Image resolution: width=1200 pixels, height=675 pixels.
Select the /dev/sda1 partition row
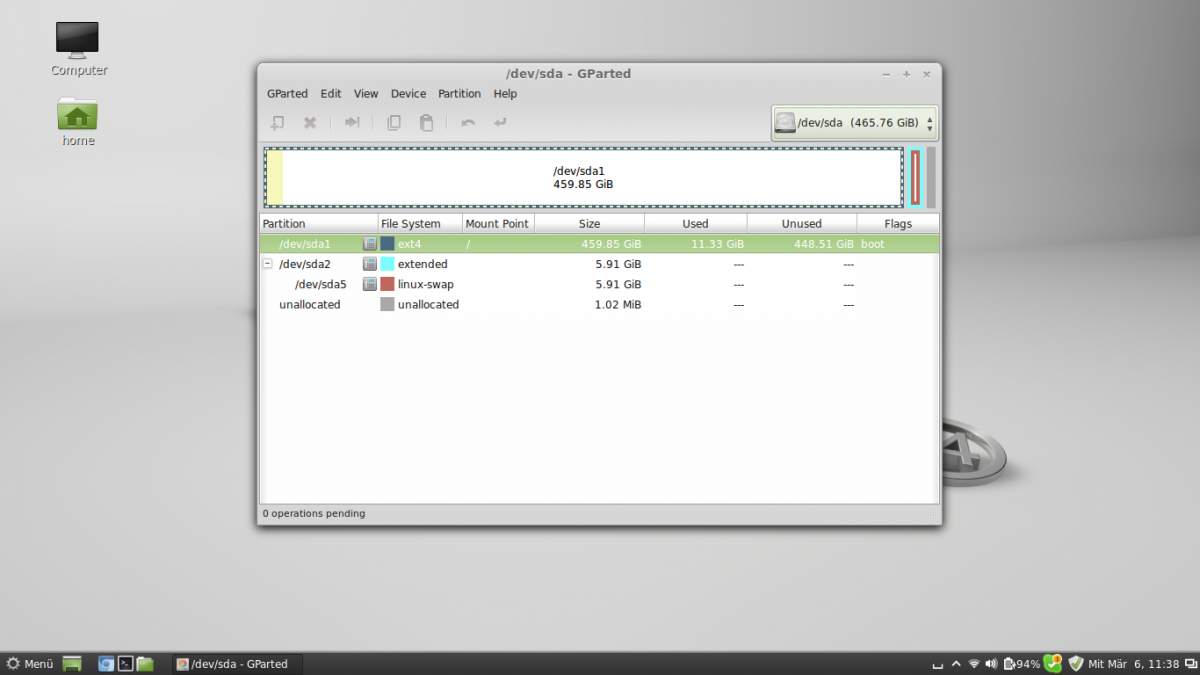pos(599,244)
